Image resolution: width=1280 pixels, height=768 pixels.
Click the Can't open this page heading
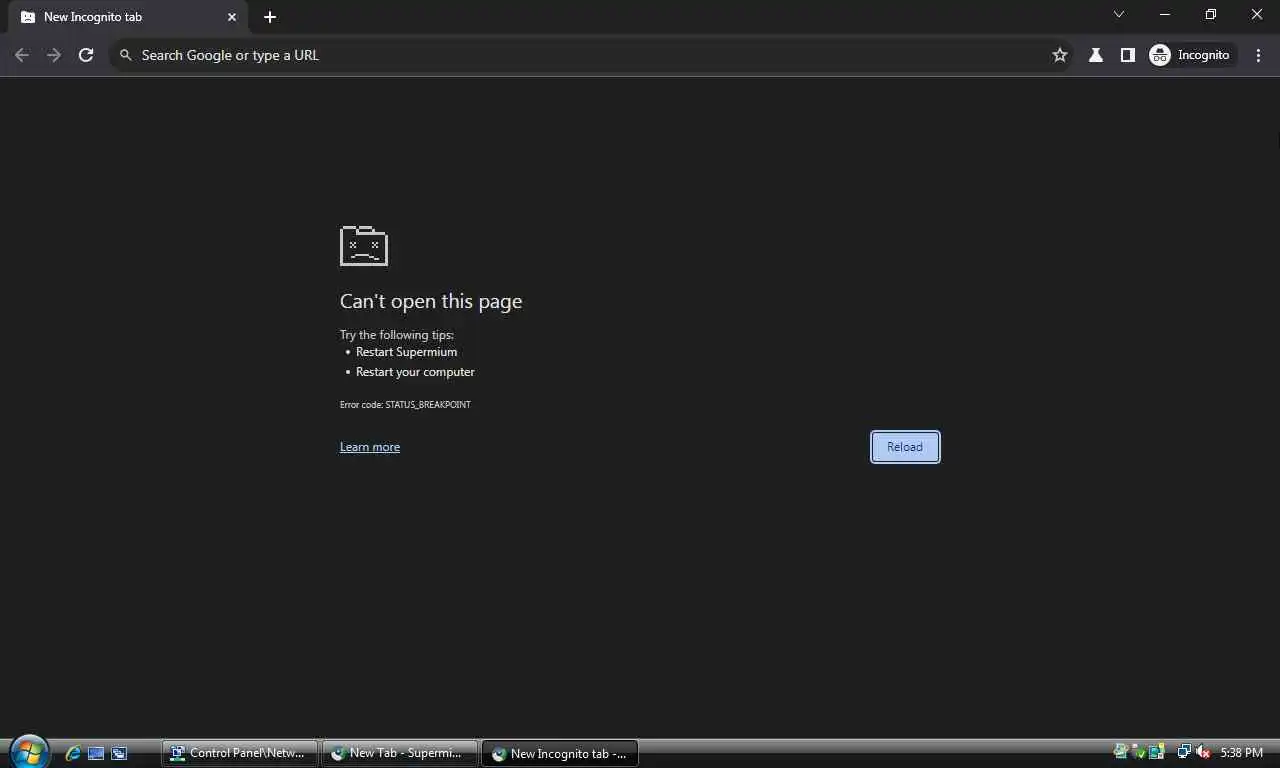431,301
